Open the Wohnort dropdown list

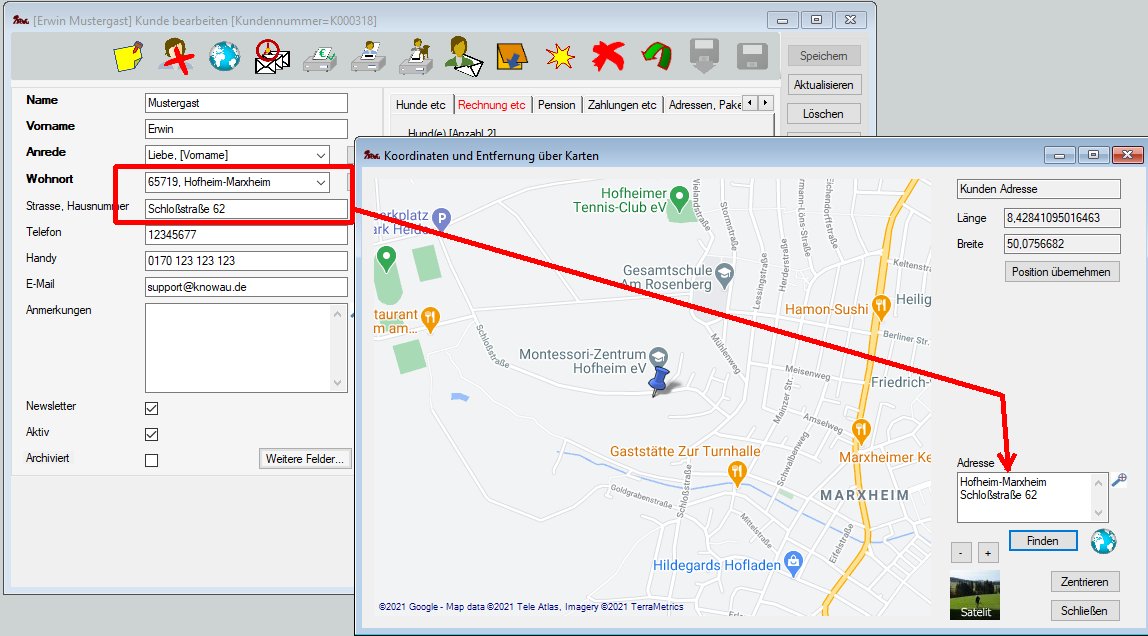[x=320, y=182]
